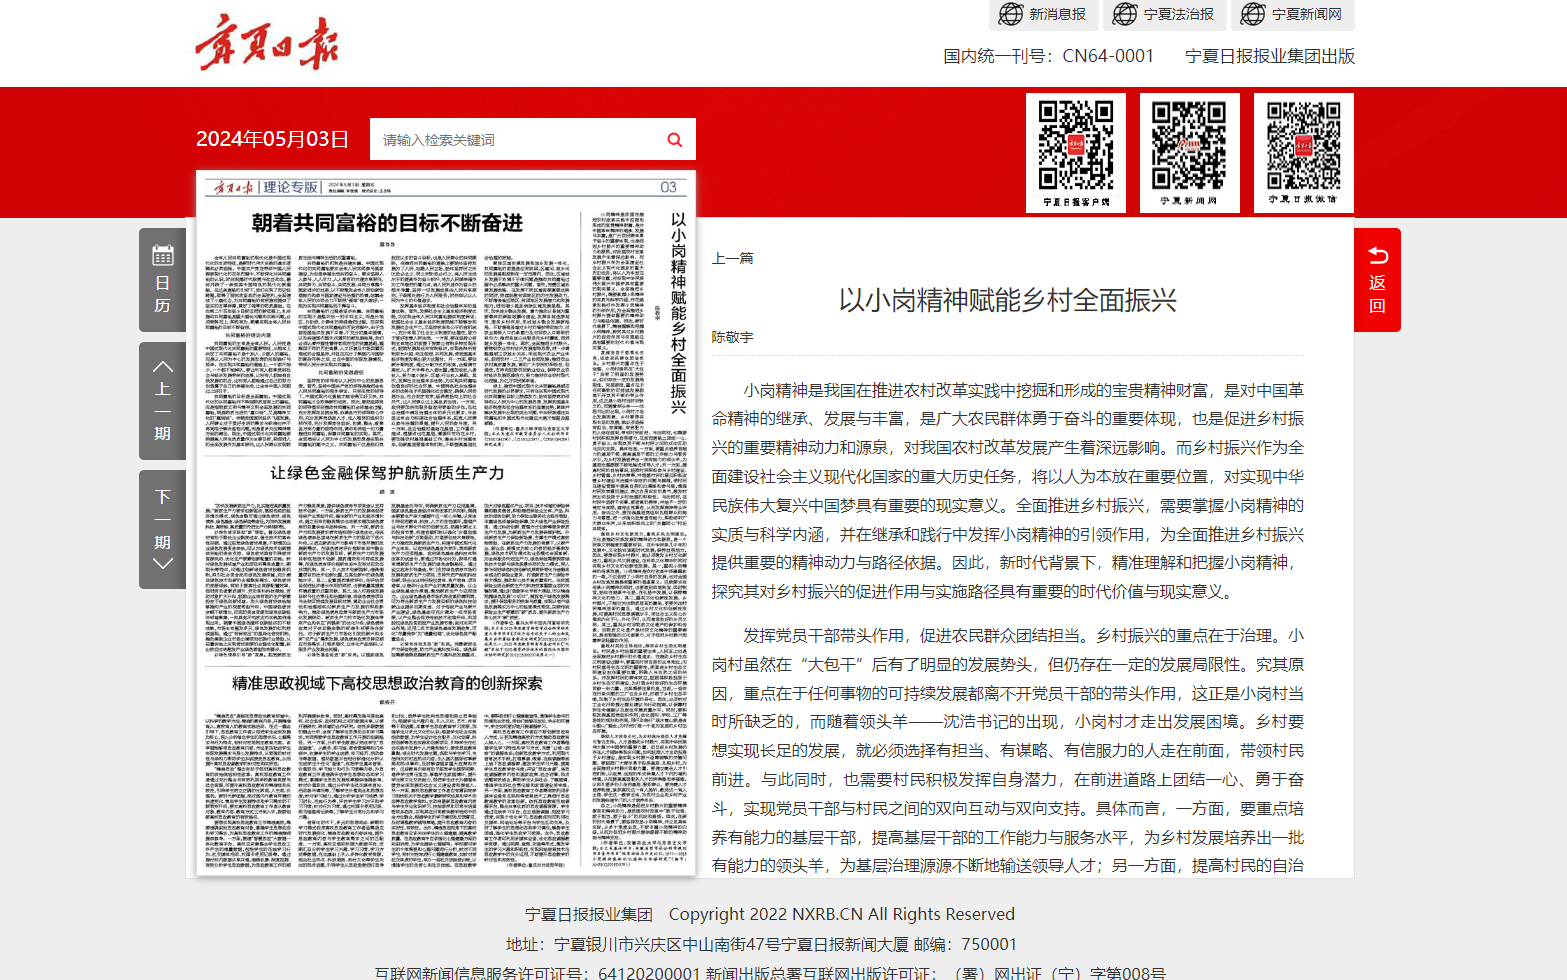Viewport: 1567px width, 980px height.
Task: Open 宁夏法治报 link
Action: (1164, 14)
